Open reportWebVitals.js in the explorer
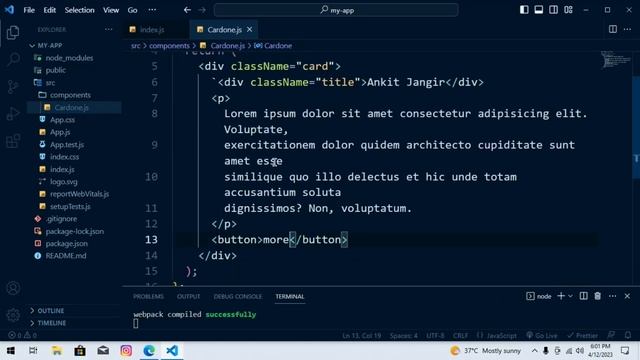The width and height of the screenshot is (640, 360). coord(79,194)
